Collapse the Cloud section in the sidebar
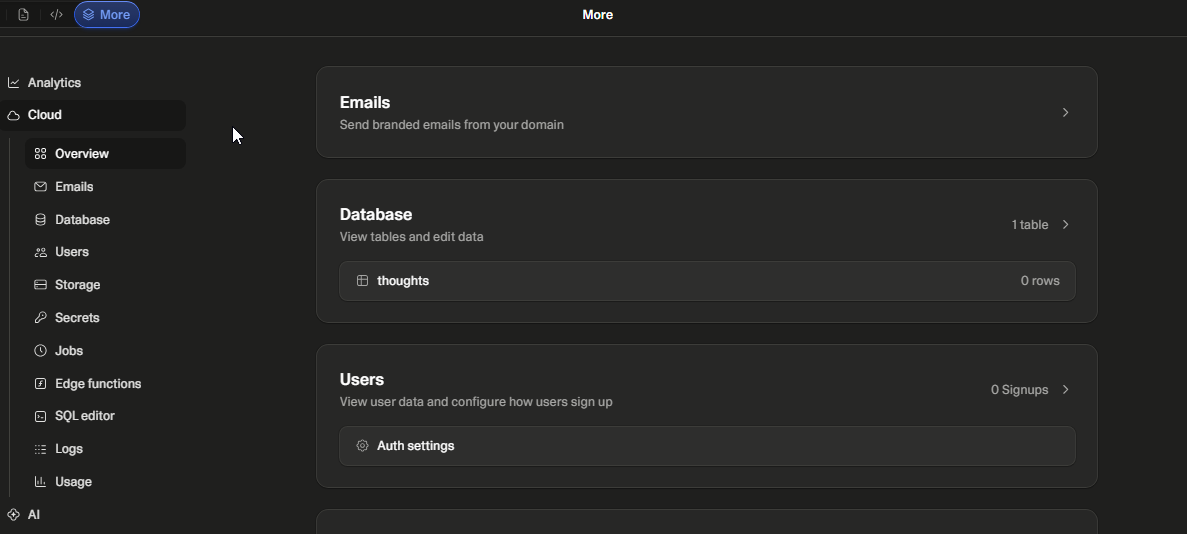 click(92, 115)
